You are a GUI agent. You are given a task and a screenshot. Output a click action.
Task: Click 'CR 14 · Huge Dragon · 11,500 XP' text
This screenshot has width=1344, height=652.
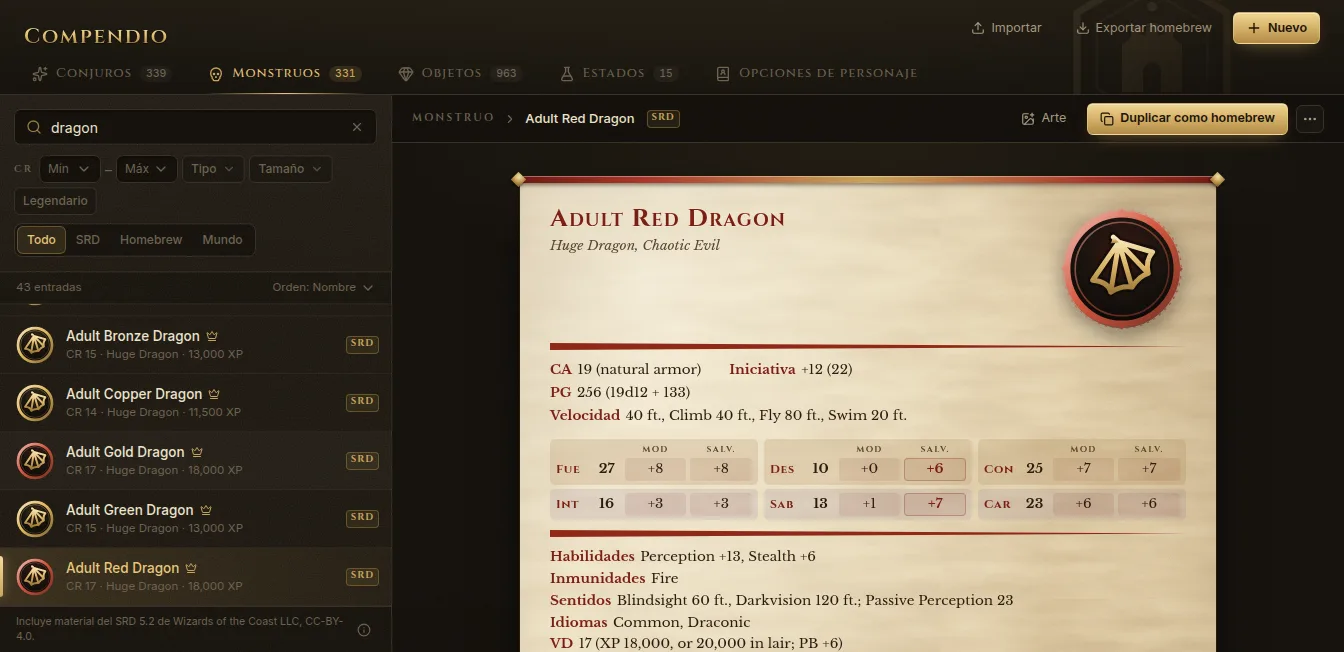coord(153,412)
